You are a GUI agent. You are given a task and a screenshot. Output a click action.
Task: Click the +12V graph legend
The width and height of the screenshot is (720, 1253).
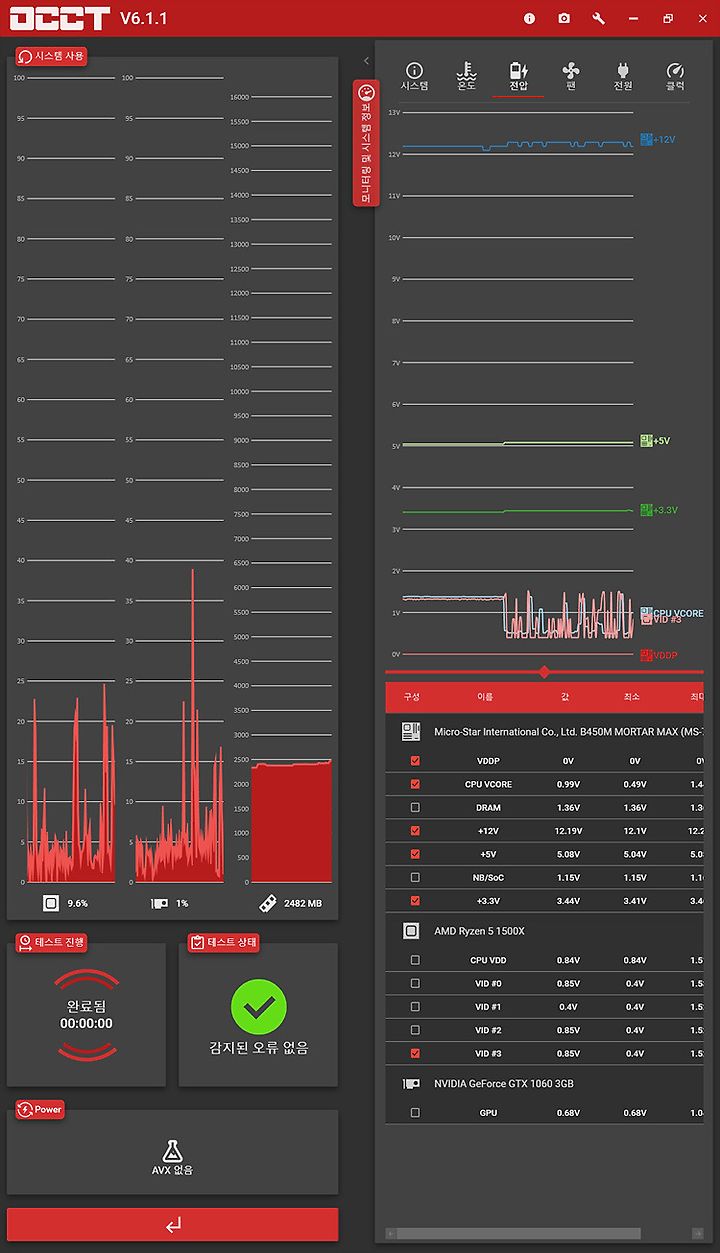coord(658,139)
